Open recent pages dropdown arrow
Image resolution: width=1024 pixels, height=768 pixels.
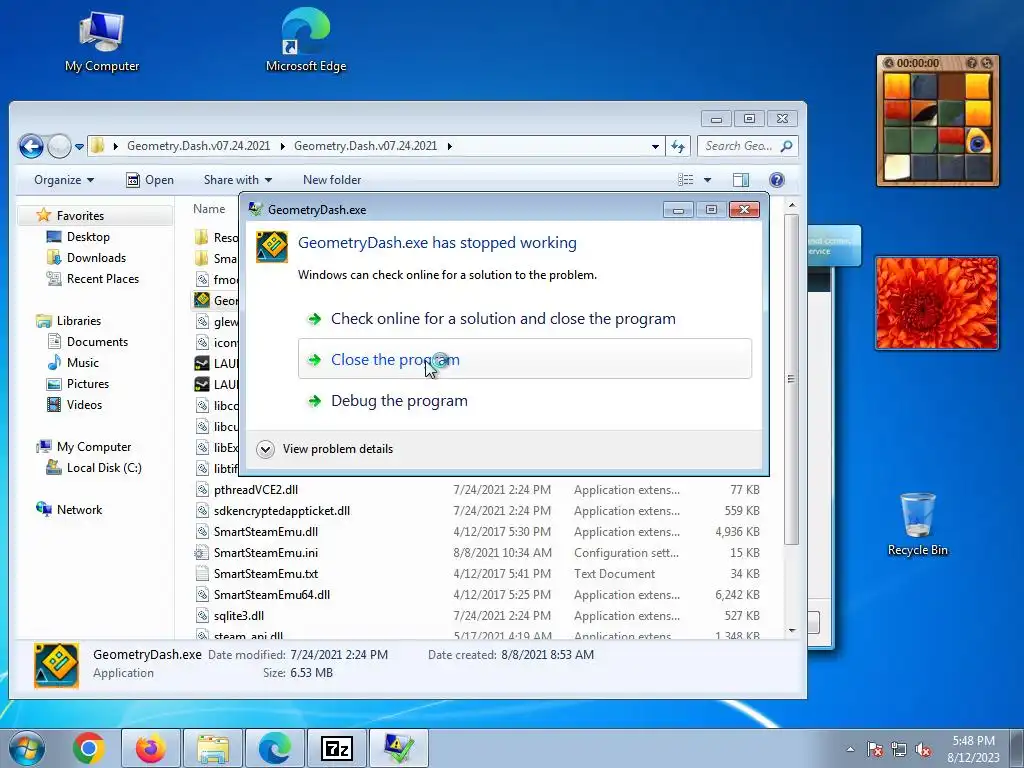coord(79,147)
